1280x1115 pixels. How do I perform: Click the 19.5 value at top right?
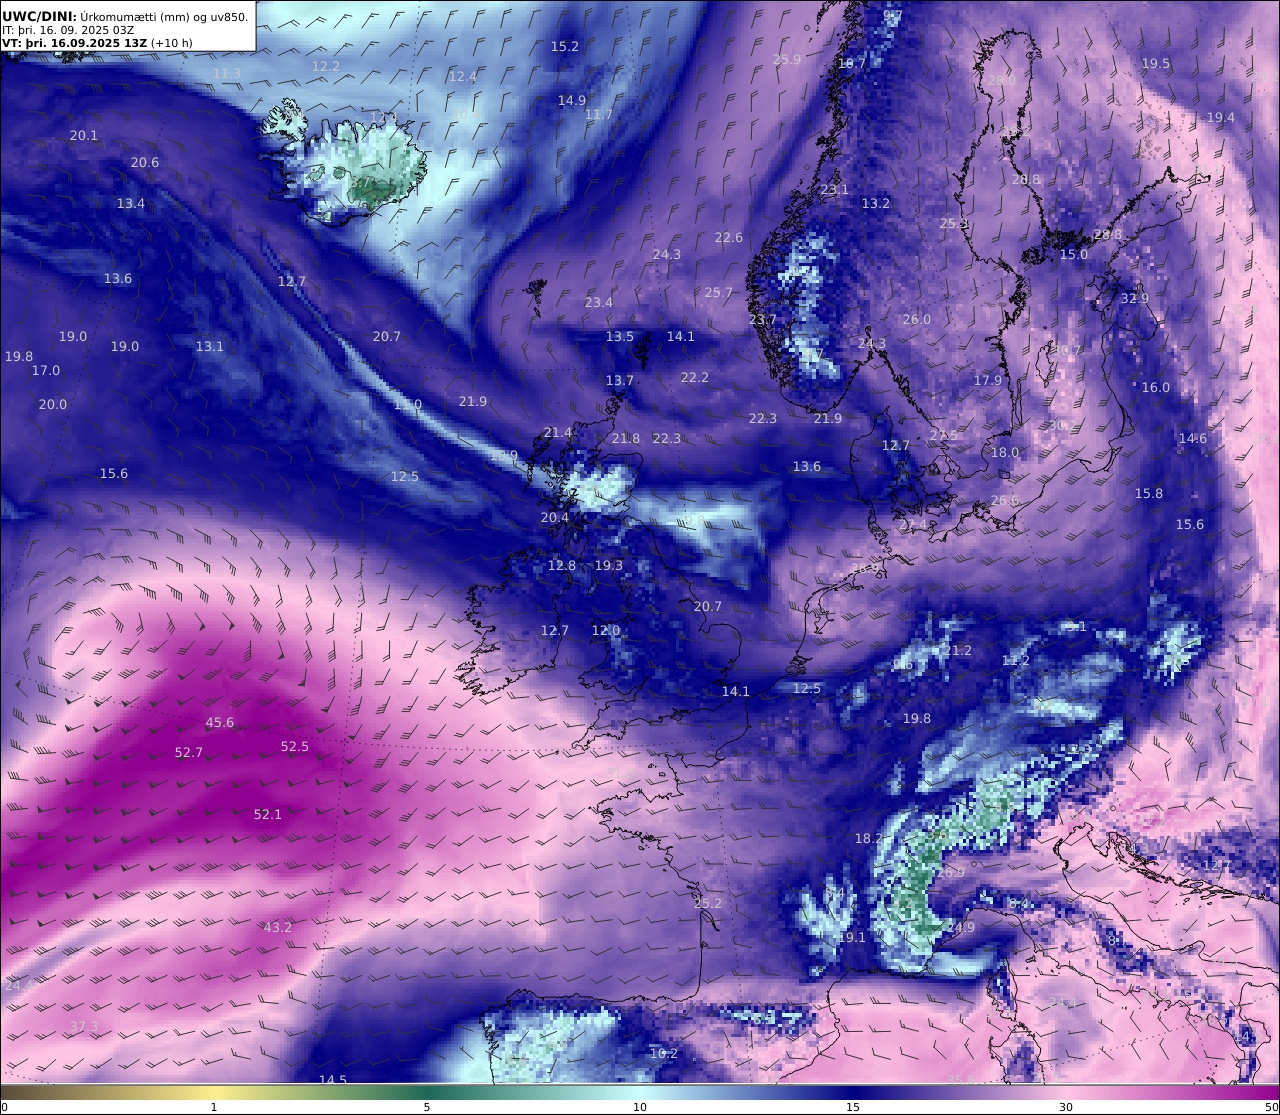point(1156,63)
